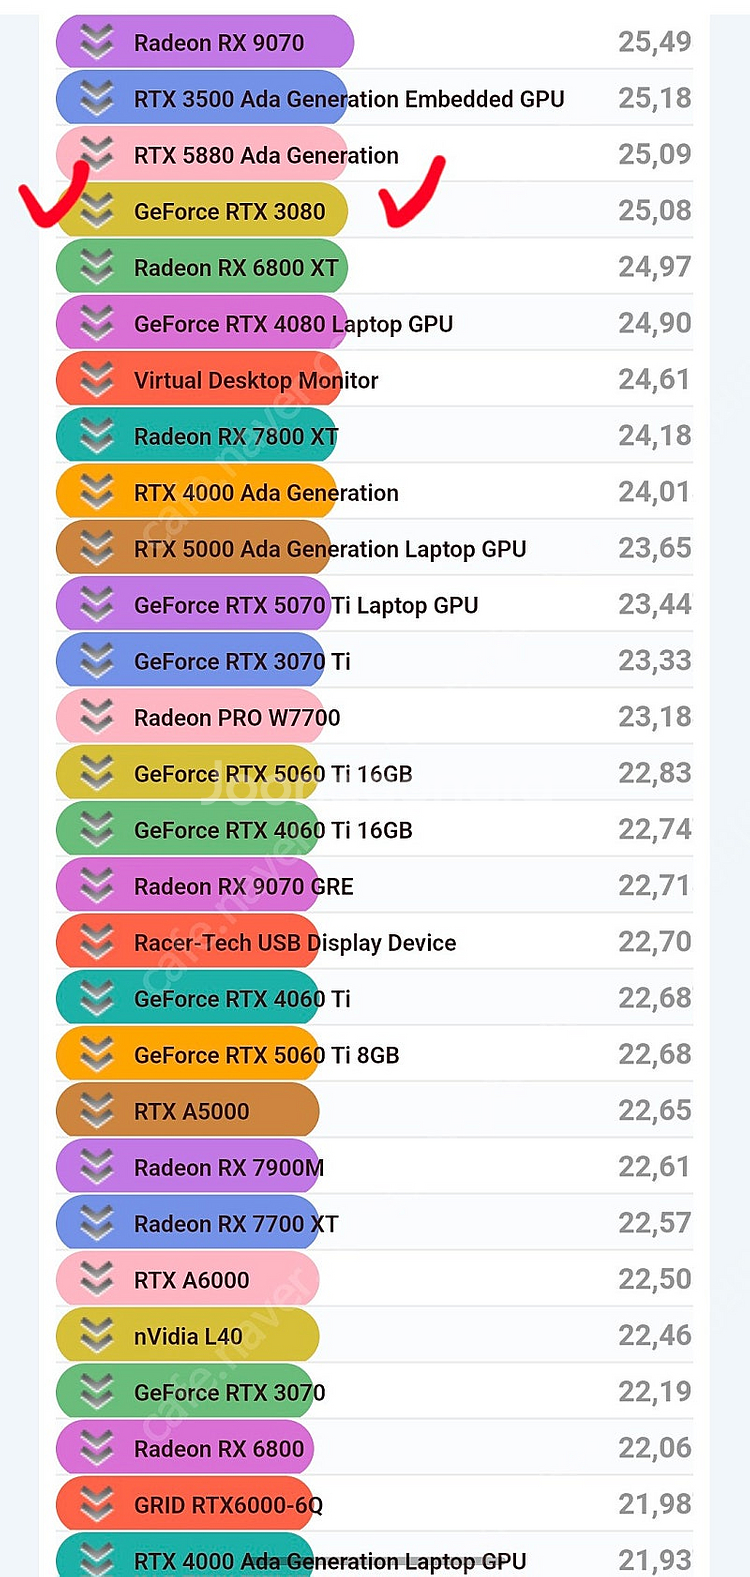
Task: Expand the RTX 5880 Ada Generation chevron
Action: (97, 153)
